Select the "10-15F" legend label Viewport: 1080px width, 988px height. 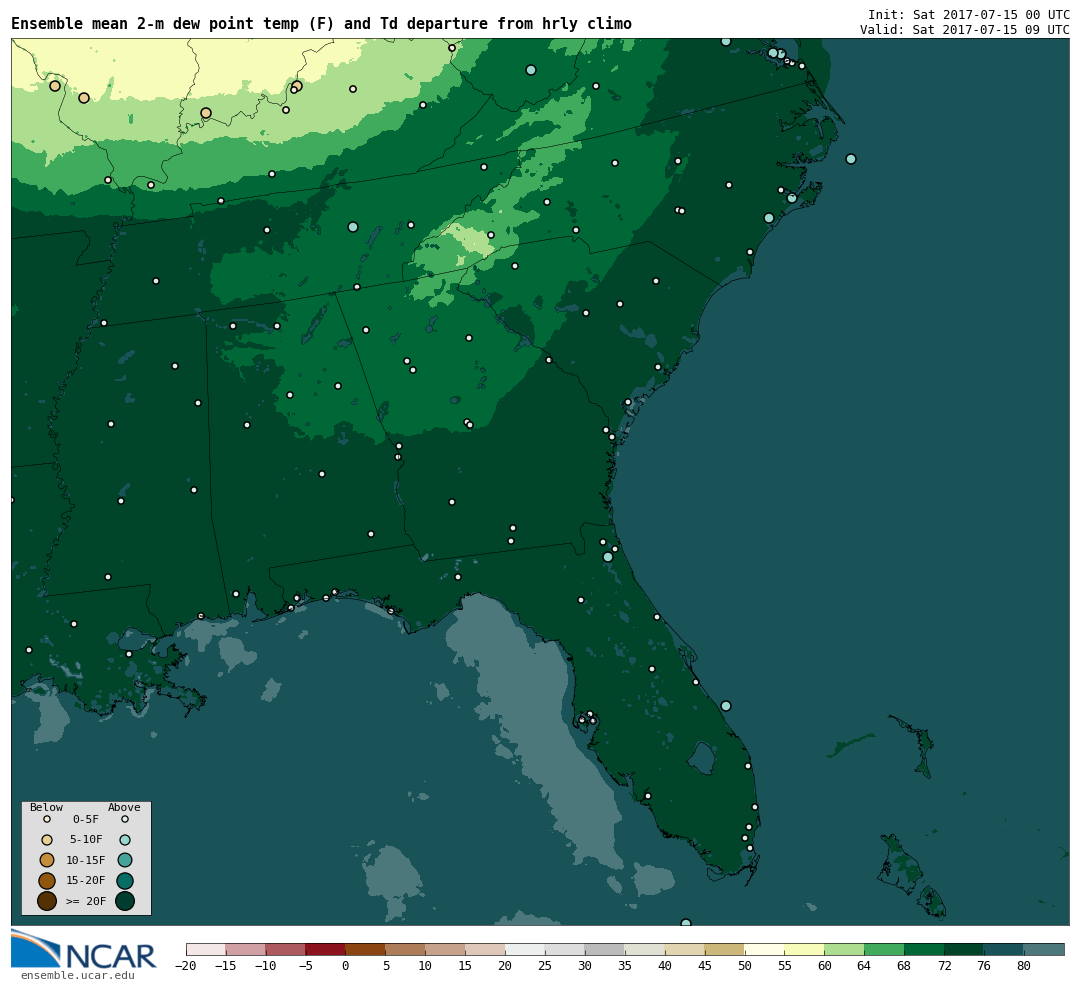point(86,861)
